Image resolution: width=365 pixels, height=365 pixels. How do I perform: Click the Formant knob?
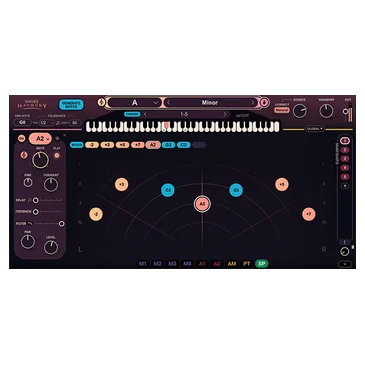(51, 185)
